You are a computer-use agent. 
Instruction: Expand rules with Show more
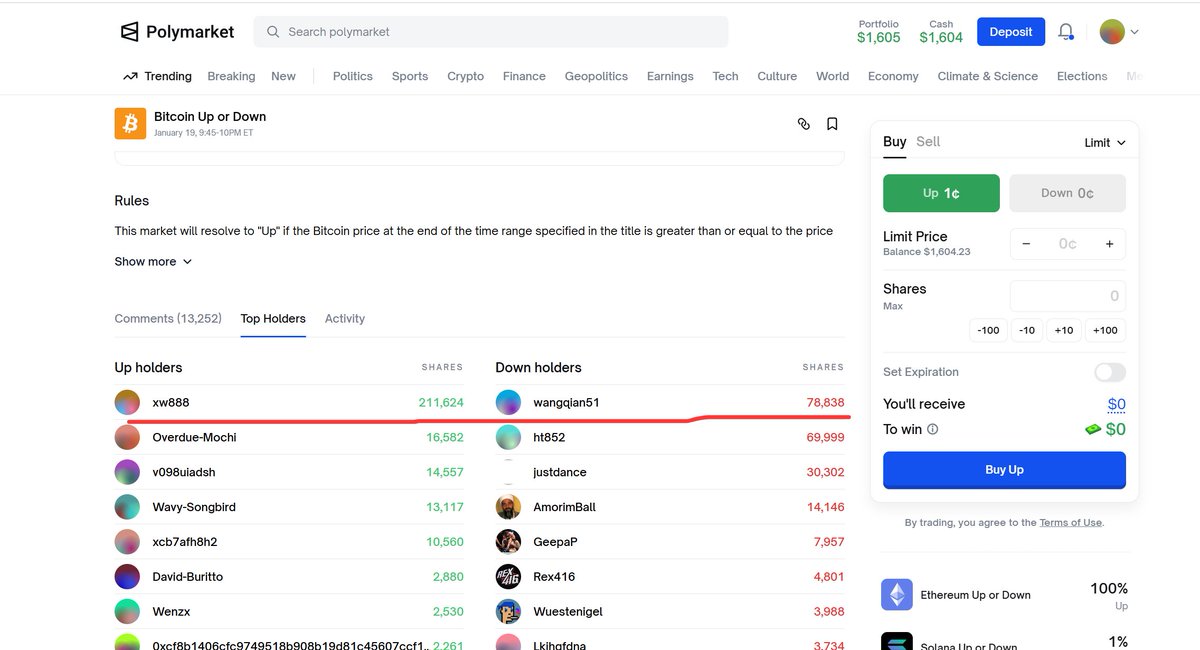(x=153, y=262)
